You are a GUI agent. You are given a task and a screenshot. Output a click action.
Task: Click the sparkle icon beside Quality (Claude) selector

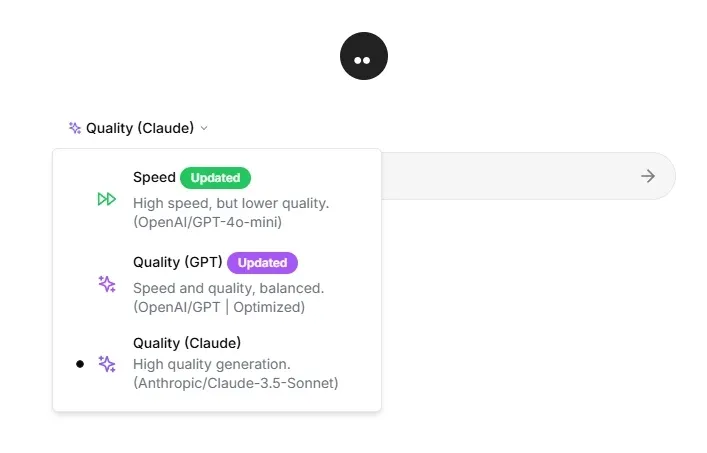pyautogui.click(x=75, y=128)
